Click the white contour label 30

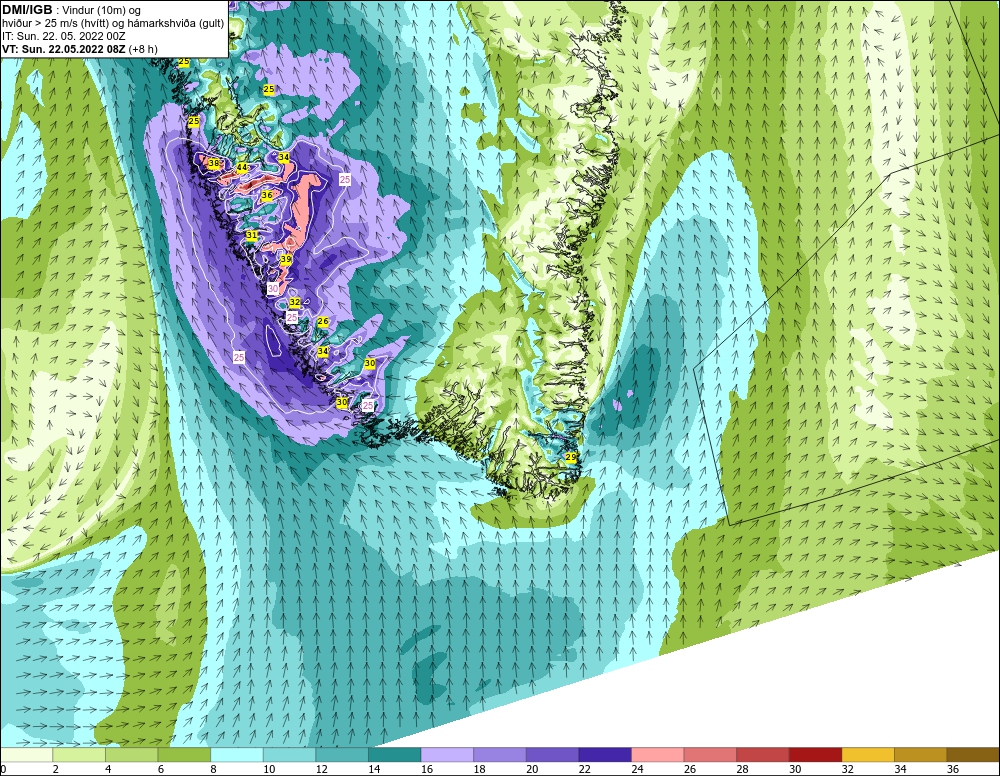(273, 288)
